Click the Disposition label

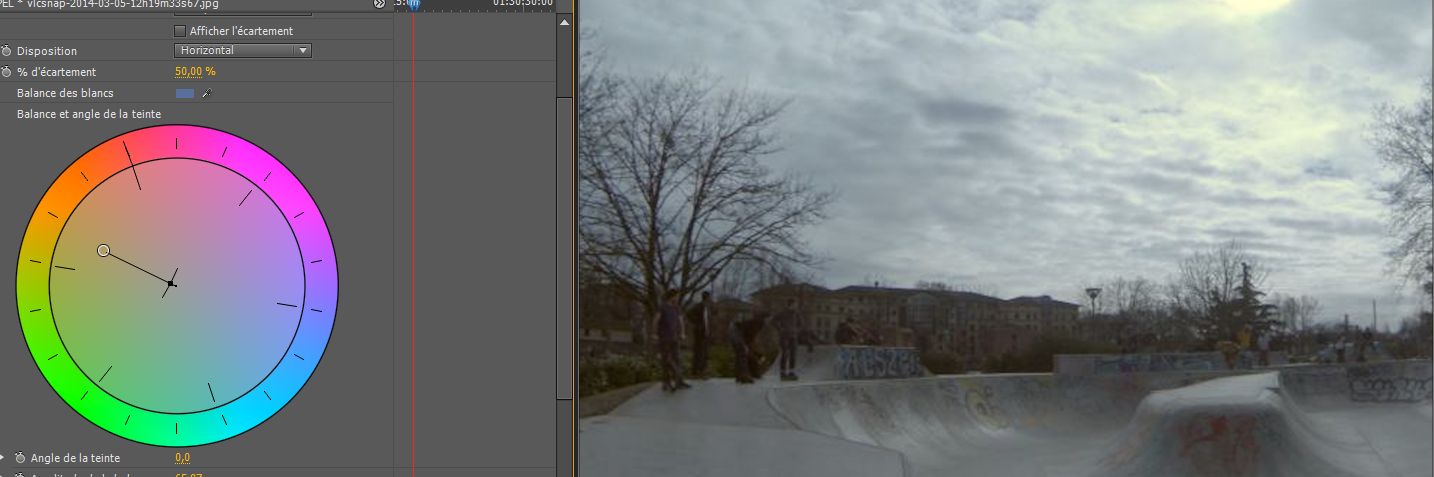pyautogui.click(x=47, y=51)
